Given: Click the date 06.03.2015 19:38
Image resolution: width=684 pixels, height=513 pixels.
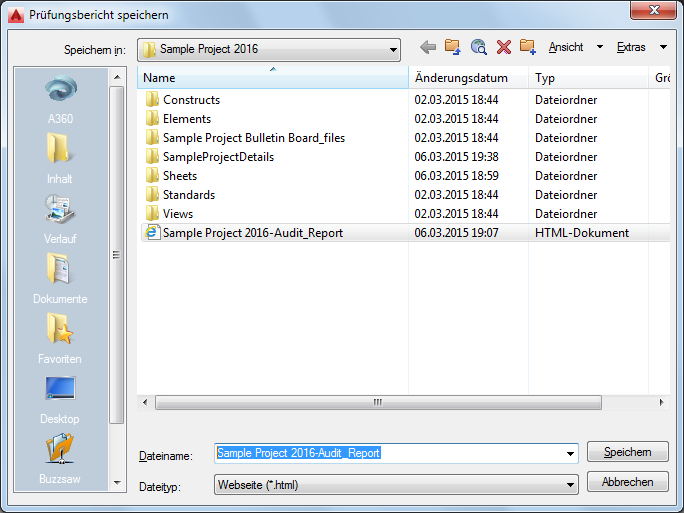Looking at the screenshot, I should tap(456, 157).
